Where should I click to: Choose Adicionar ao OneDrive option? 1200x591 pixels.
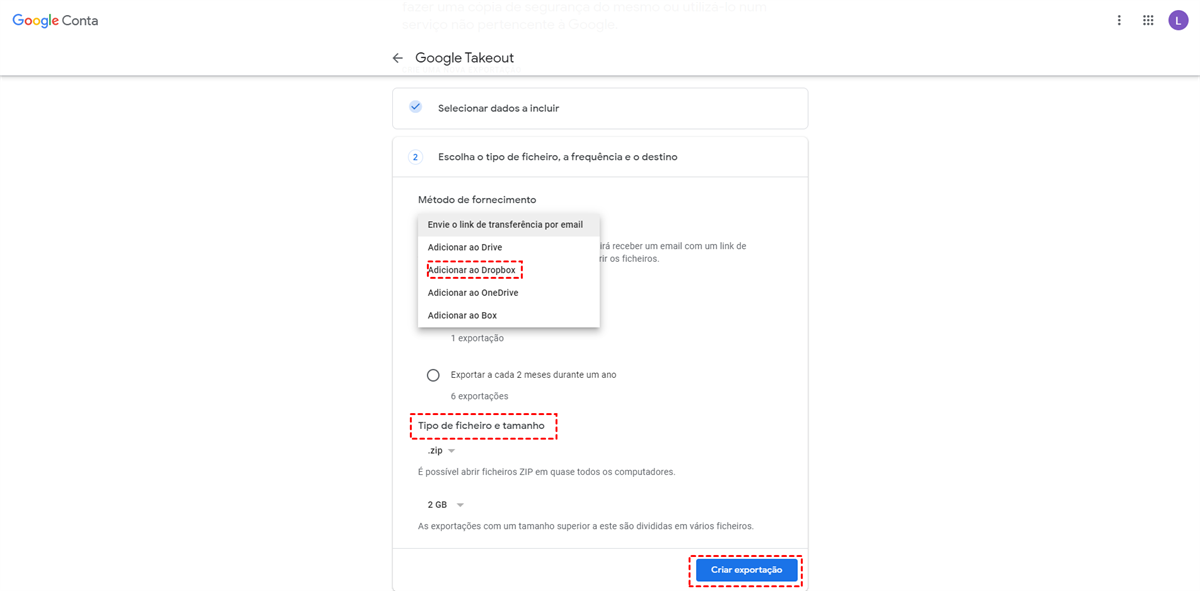[x=509, y=293]
